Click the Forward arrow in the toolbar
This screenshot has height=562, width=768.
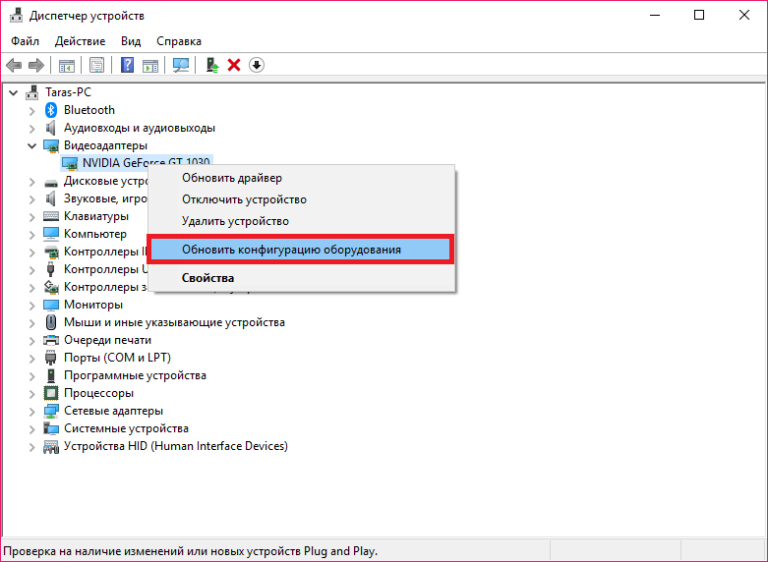click(36, 65)
